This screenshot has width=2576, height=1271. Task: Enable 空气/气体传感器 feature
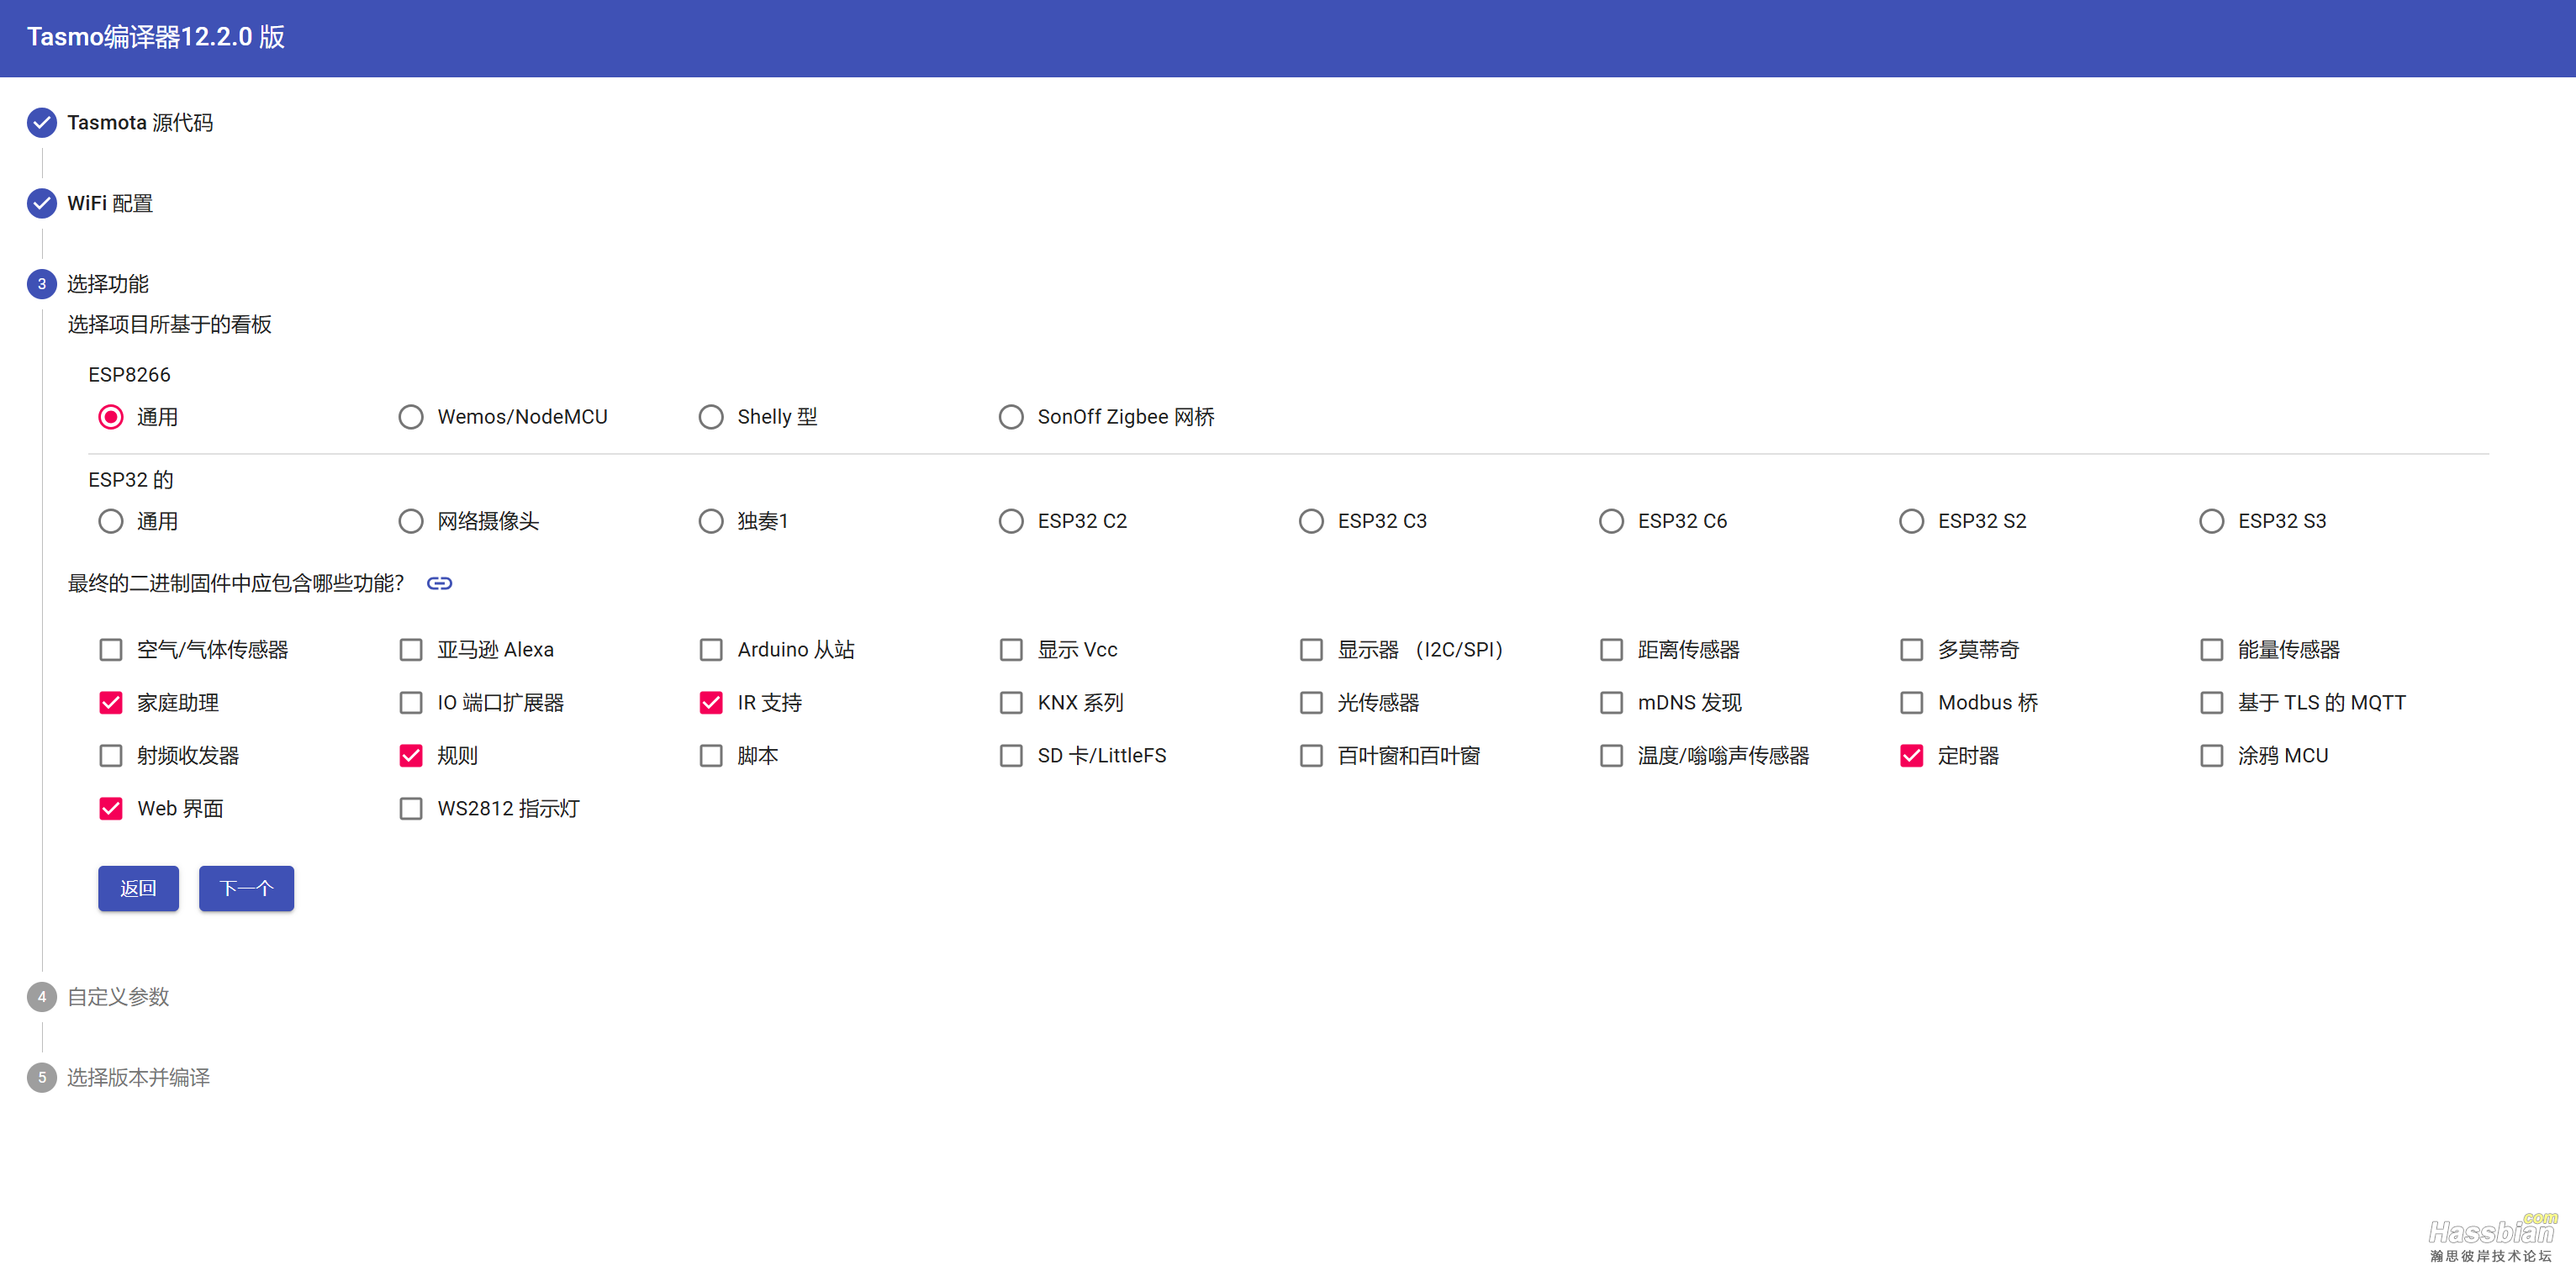tap(111, 650)
